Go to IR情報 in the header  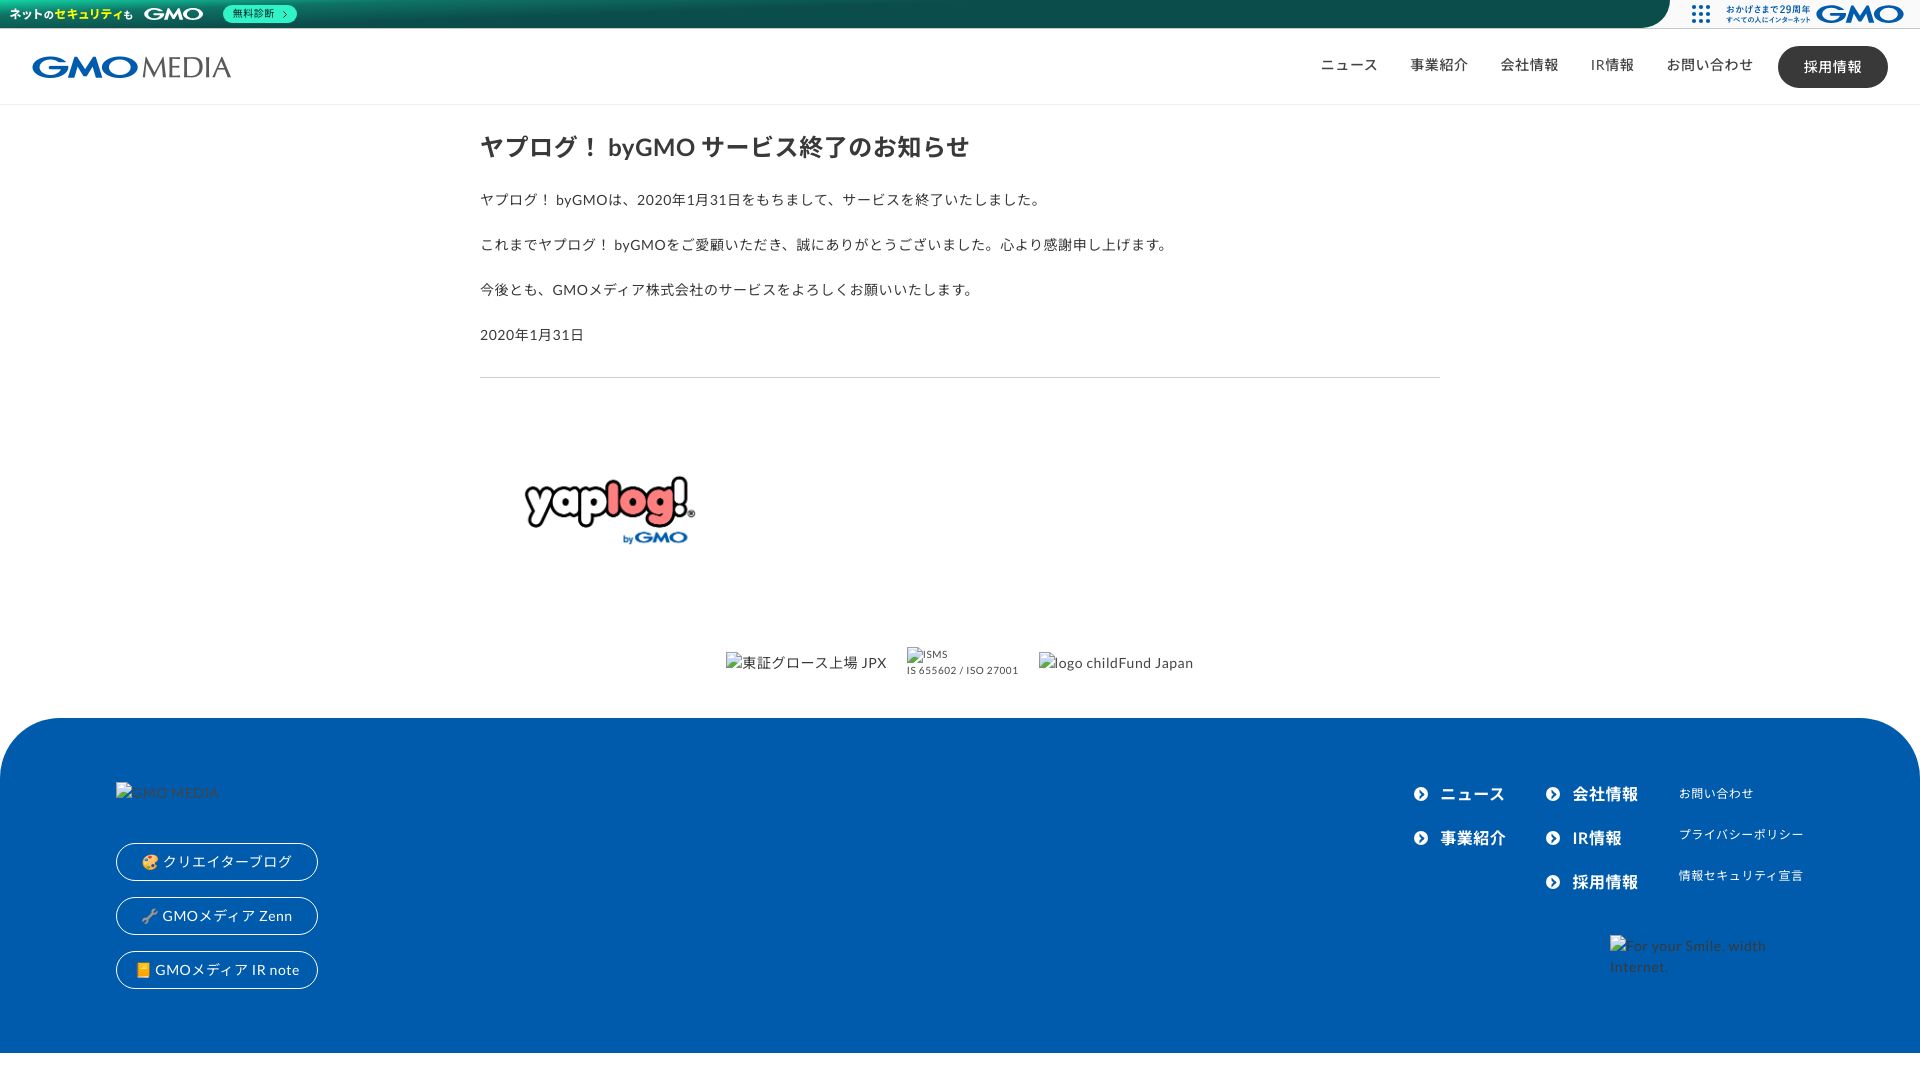tap(1612, 65)
